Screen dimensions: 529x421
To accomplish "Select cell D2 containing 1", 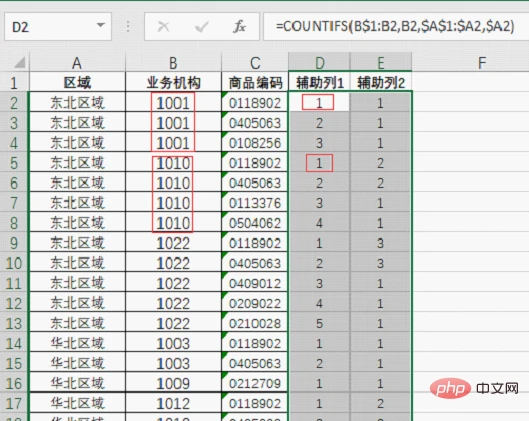I will [x=319, y=103].
